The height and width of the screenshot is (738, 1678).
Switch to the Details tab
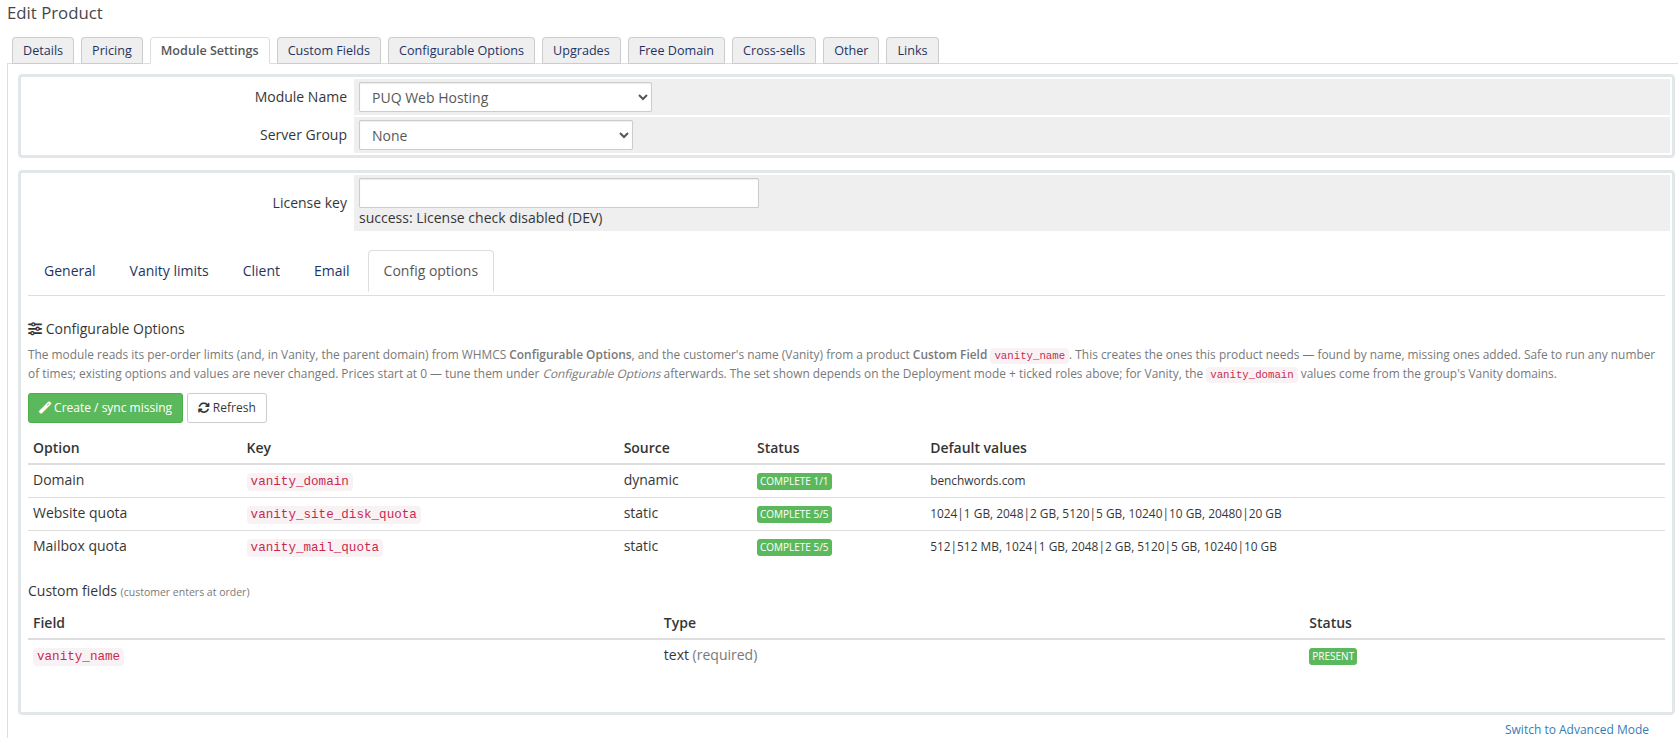[43, 50]
